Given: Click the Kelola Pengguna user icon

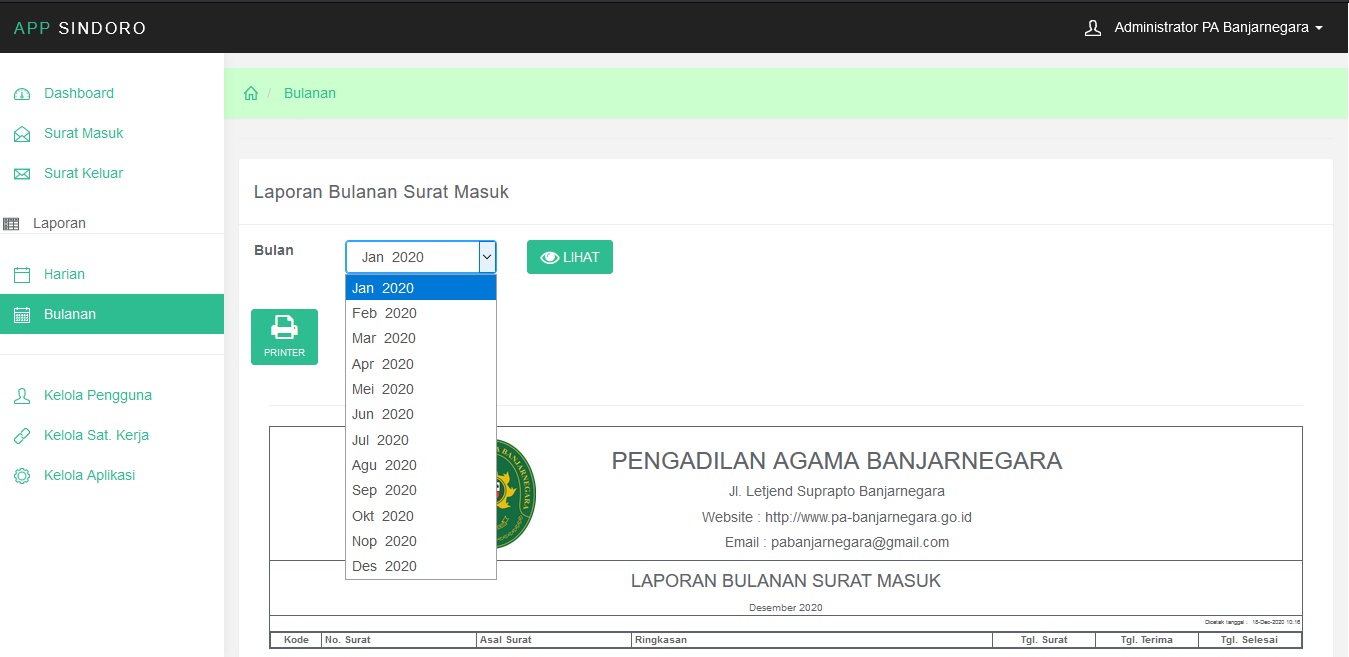Looking at the screenshot, I should [x=22, y=396].
